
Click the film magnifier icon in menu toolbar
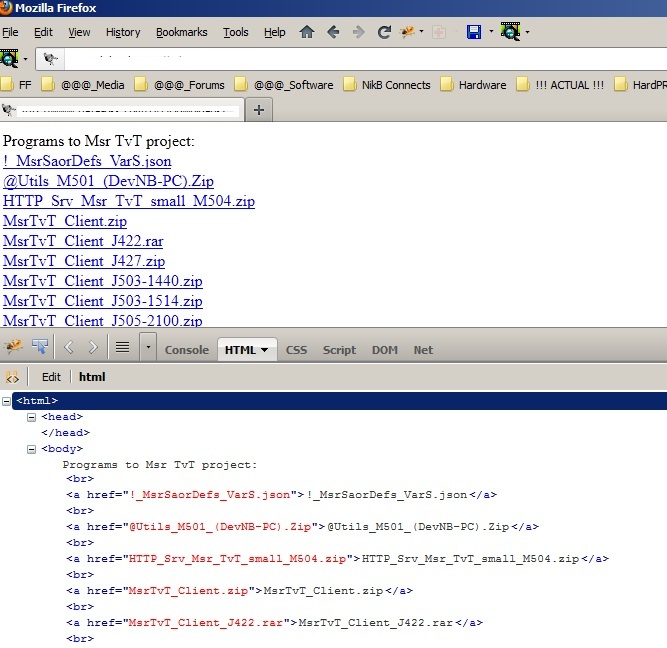pos(510,31)
